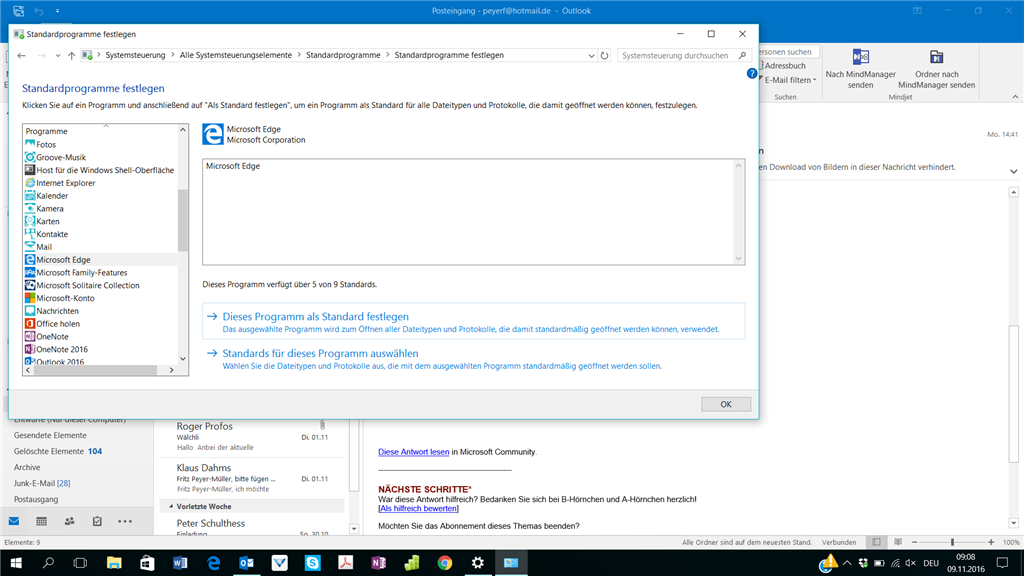
Task: Open Archive folder in Outlook
Action: tap(27, 468)
